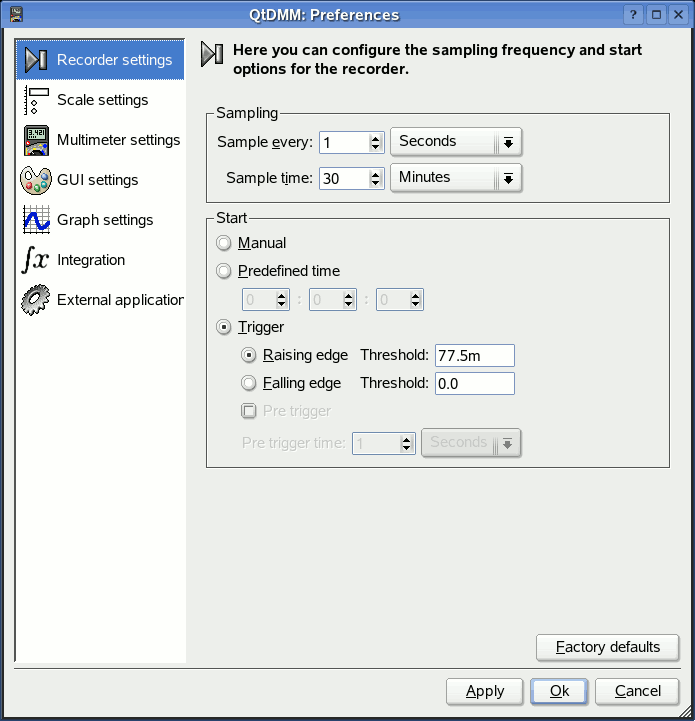Switch to the Scale settings page
Viewport: 695px width, 721px height.
point(102,100)
